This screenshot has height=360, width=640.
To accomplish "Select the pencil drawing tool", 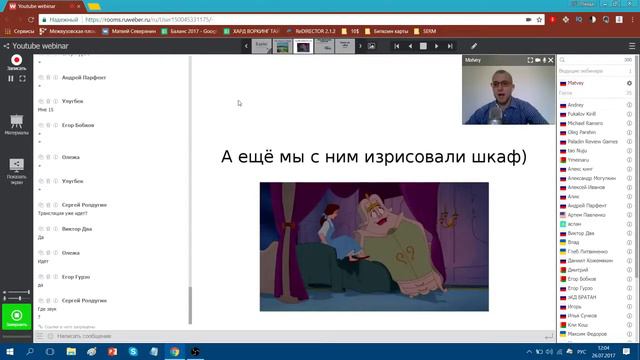I will pos(474,46).
